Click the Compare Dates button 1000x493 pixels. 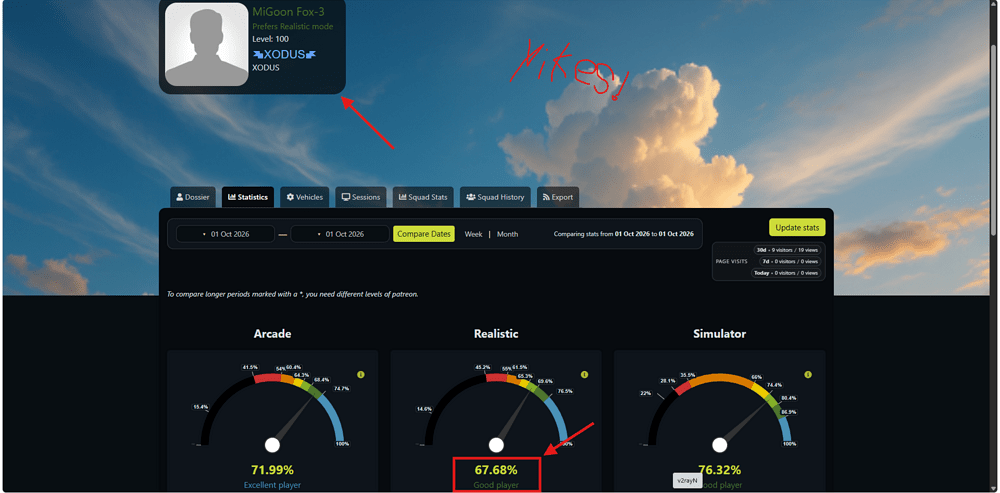coord(424,234)
